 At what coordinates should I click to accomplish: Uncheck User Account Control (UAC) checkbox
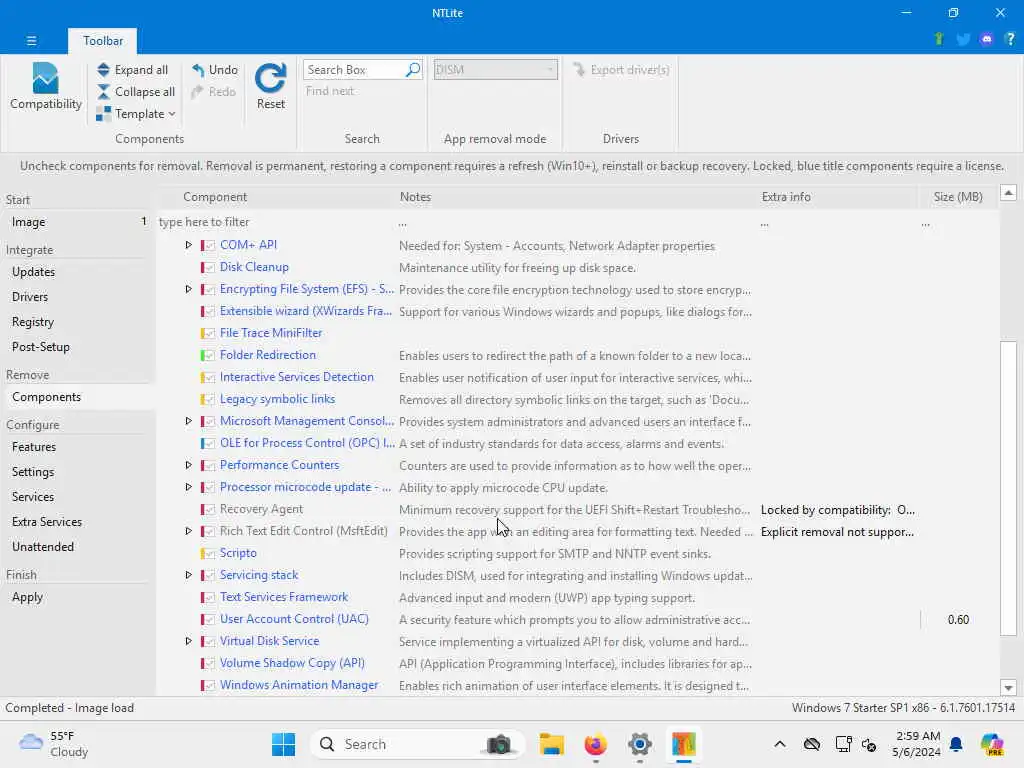(208, 620)
